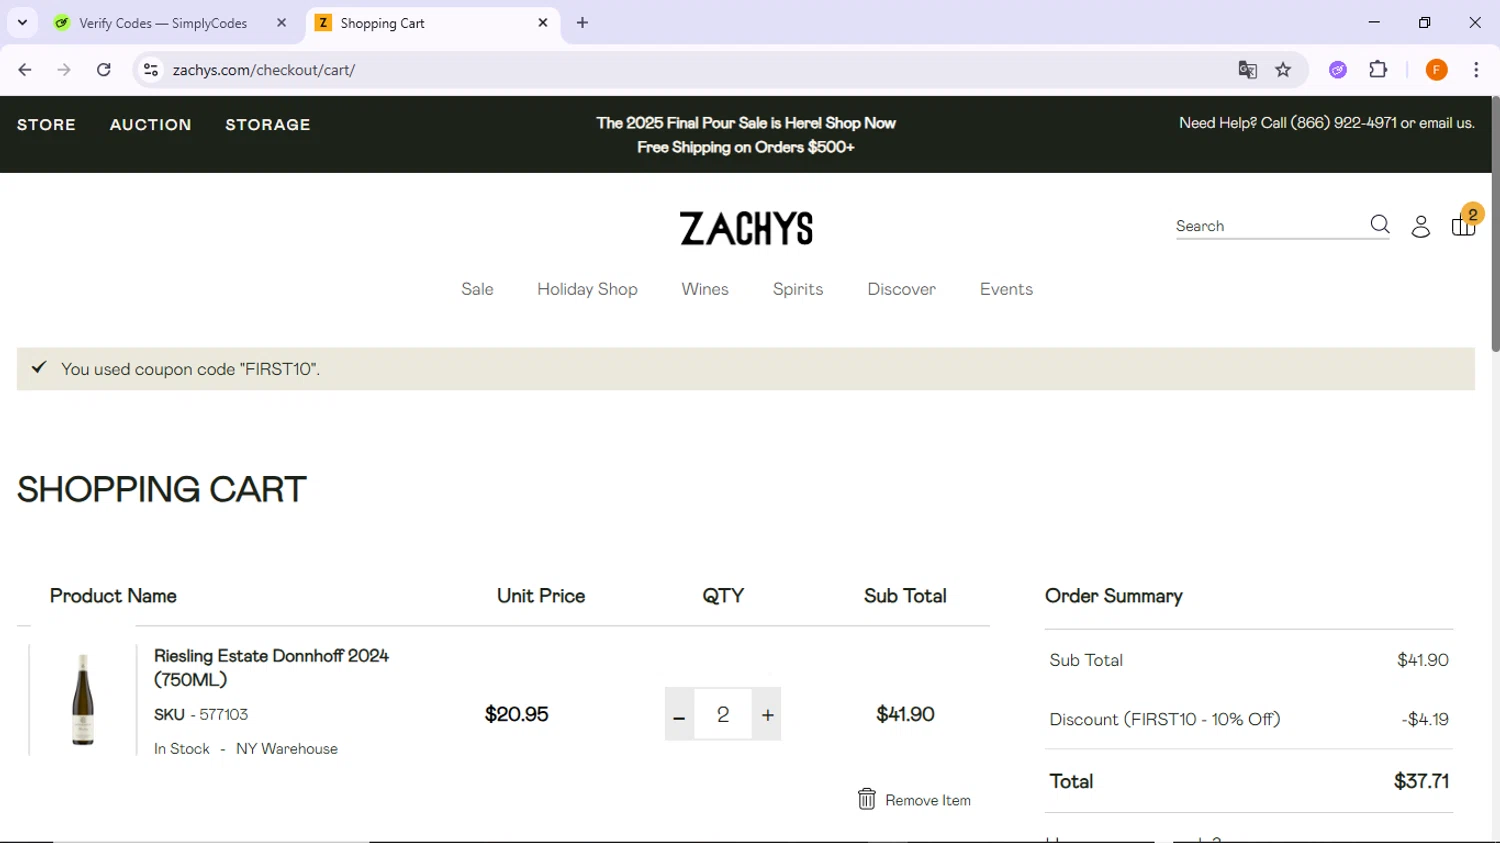Open the Wines menu
1500x843 pixels.
[705, 289]
